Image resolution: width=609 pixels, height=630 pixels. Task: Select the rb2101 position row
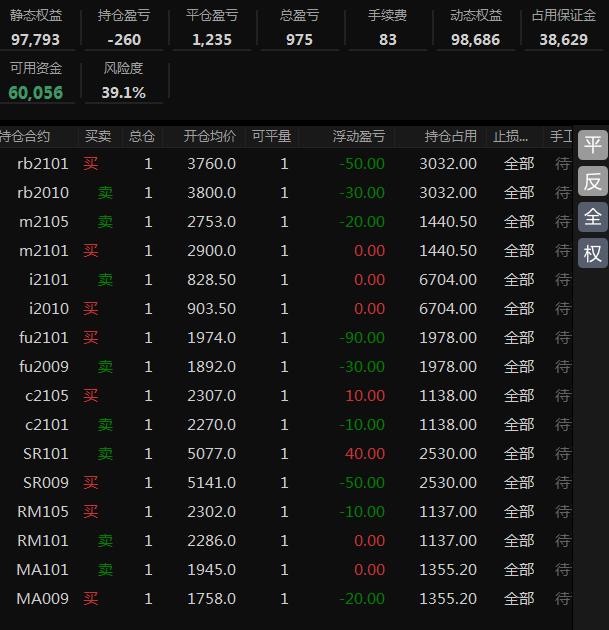tap(286, 164)
